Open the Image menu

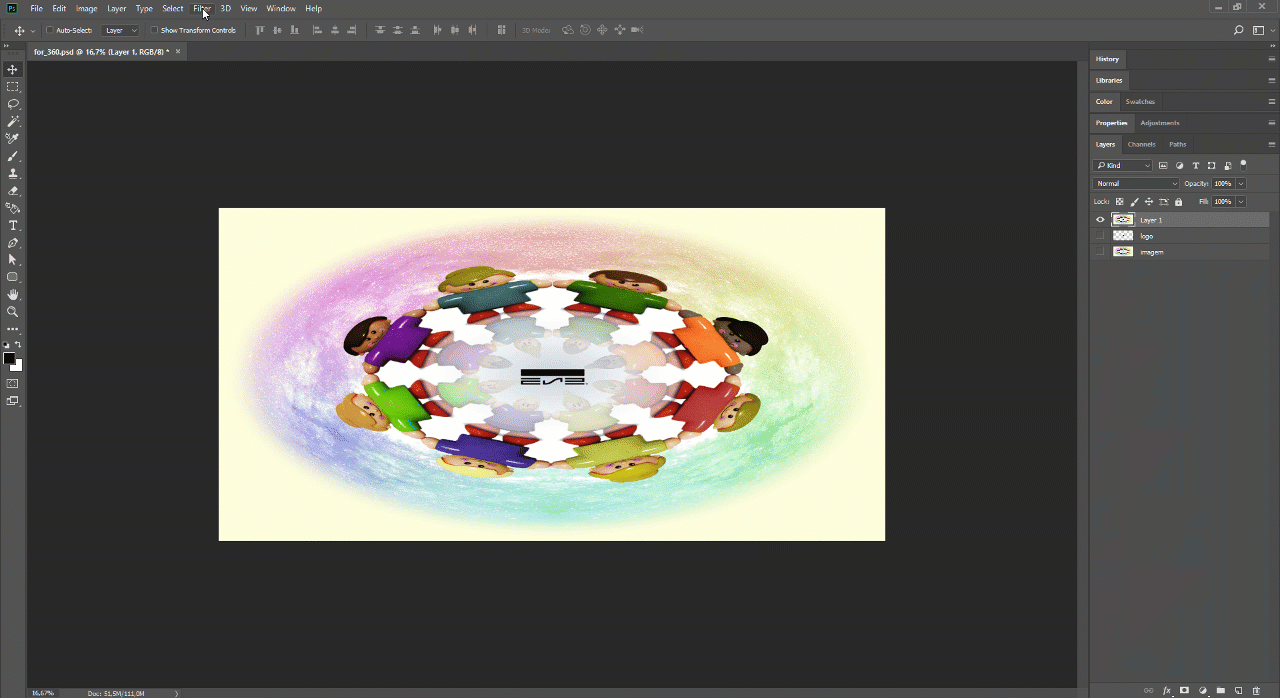(x=86, y=8)
